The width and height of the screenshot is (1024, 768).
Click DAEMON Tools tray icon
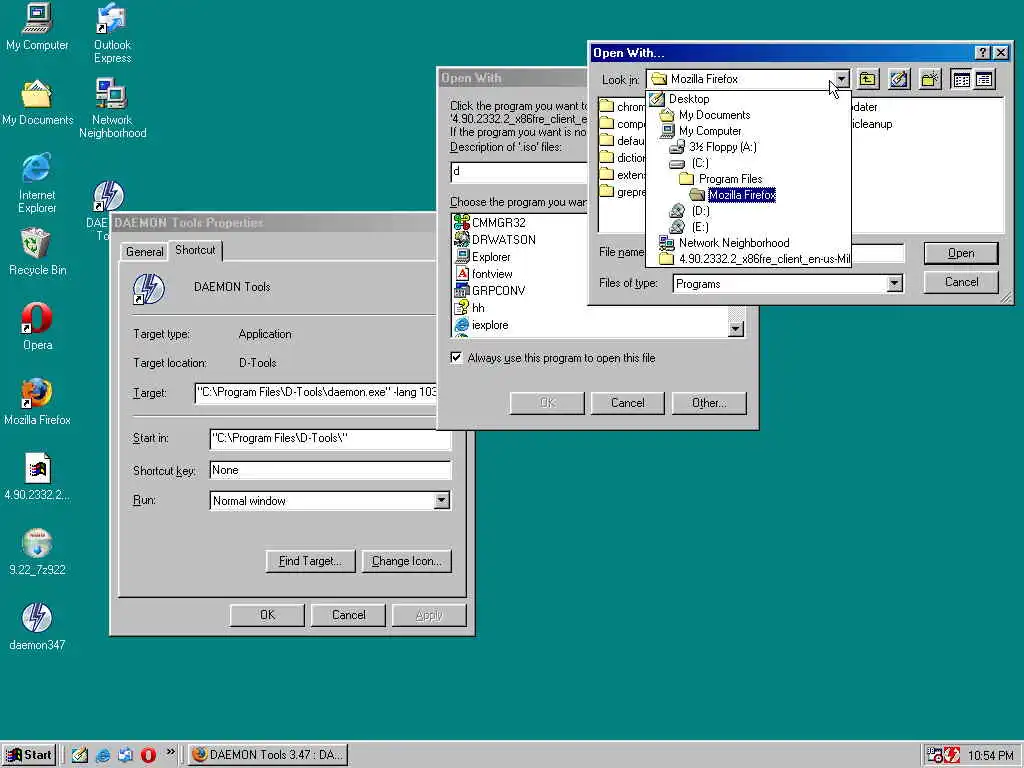[x=952, y=755]
